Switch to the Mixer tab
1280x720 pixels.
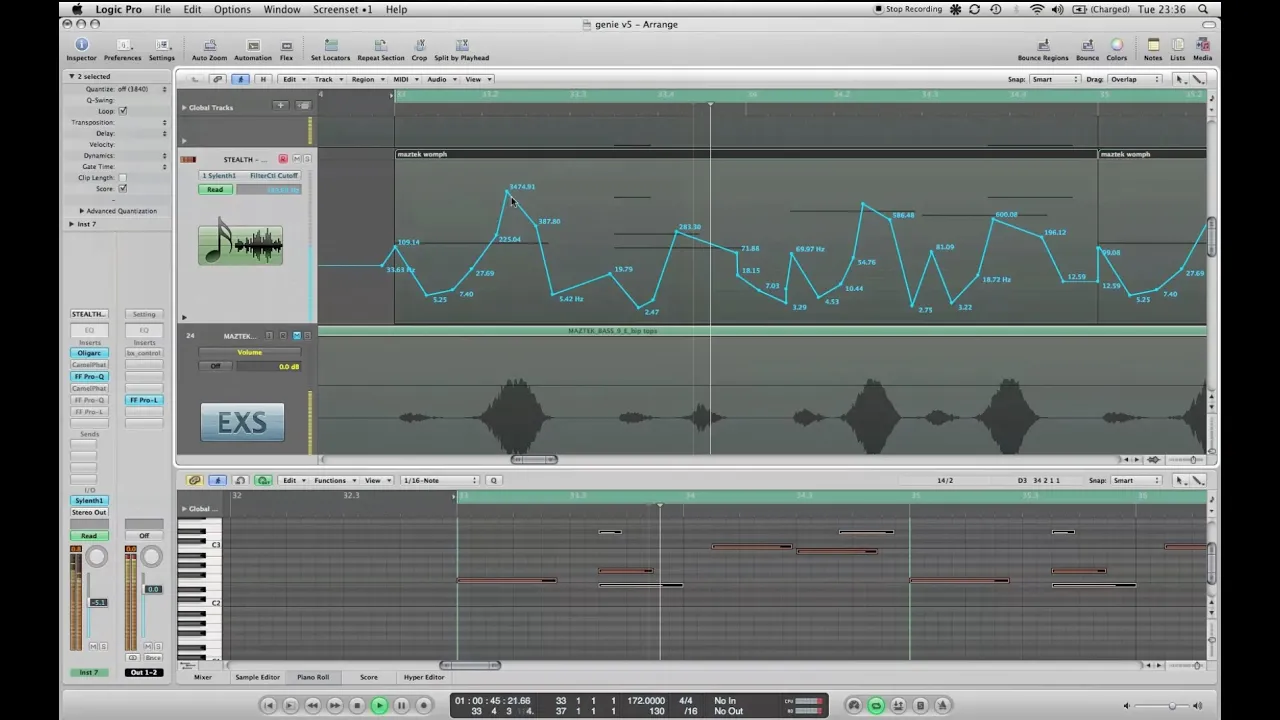click(x=203, y=677)
